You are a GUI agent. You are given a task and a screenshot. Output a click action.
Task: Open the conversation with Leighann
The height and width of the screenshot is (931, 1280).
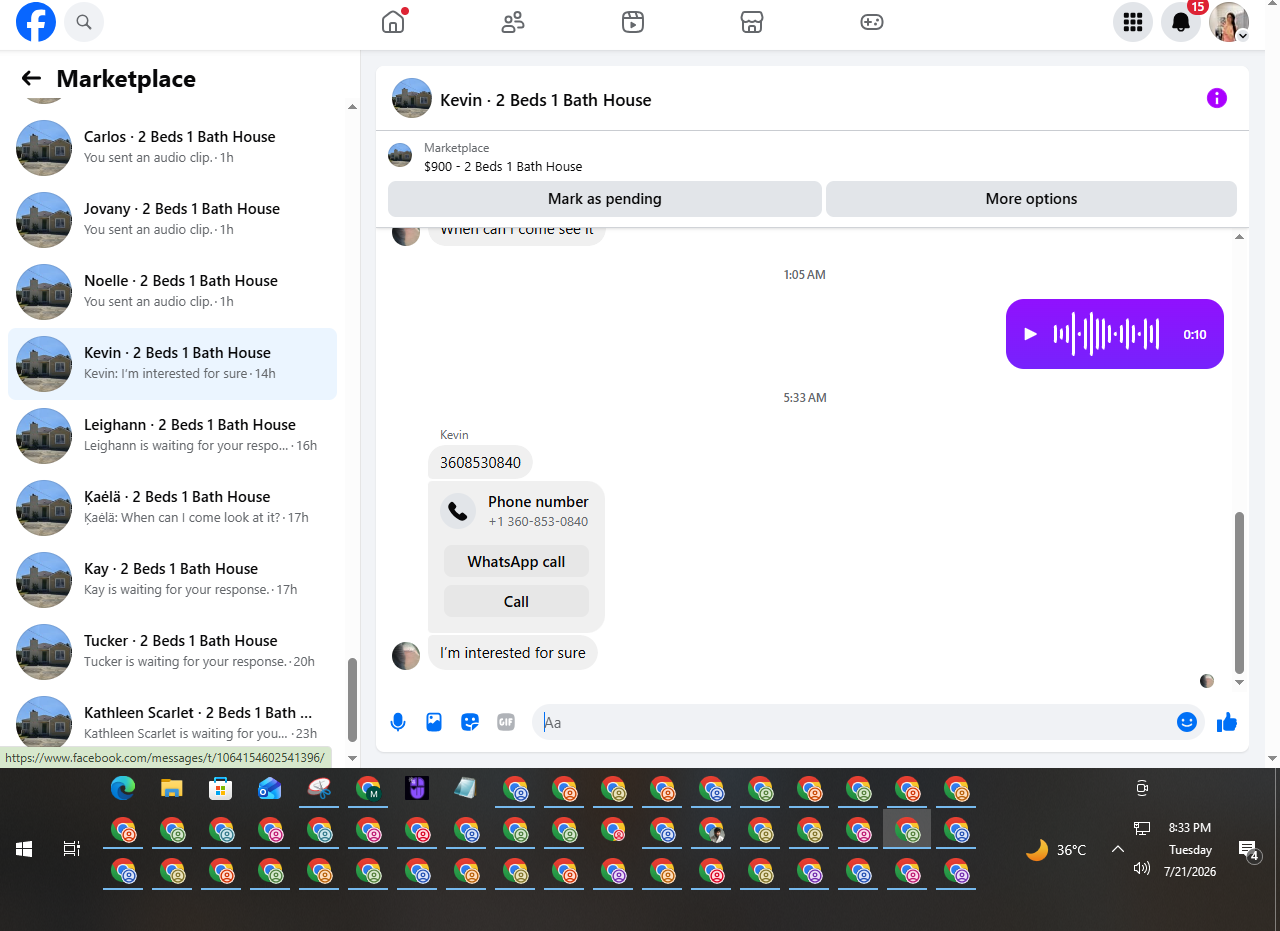[x=172, y=436]
